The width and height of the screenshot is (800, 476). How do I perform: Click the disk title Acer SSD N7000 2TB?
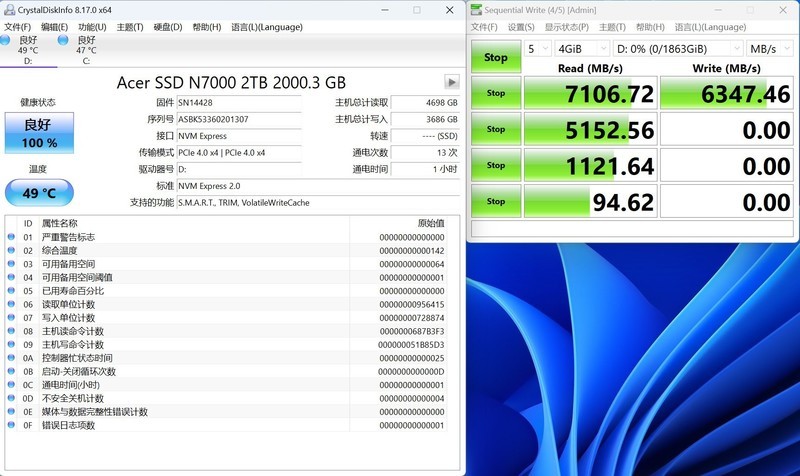tap(231, 82)
